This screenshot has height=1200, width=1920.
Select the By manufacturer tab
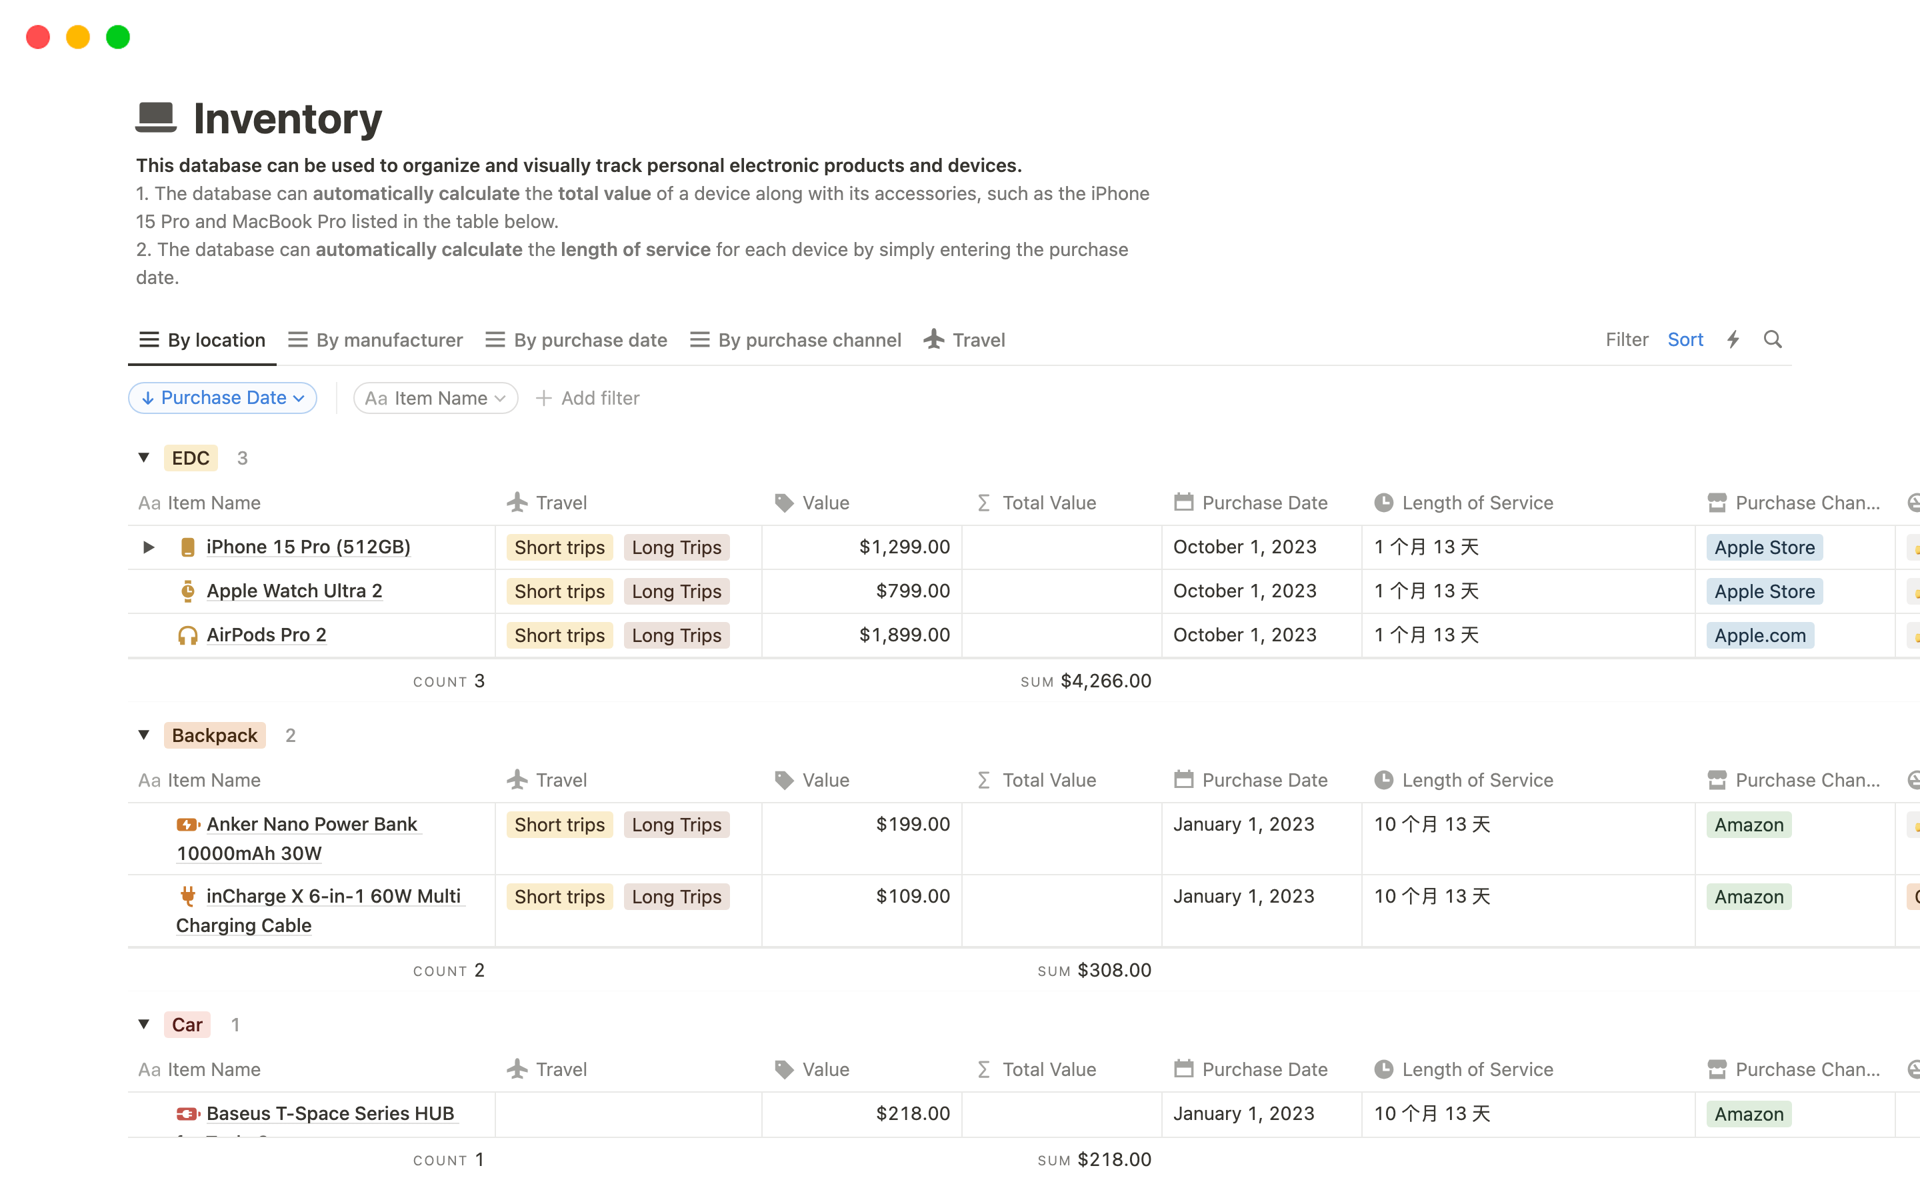point(376,339)
